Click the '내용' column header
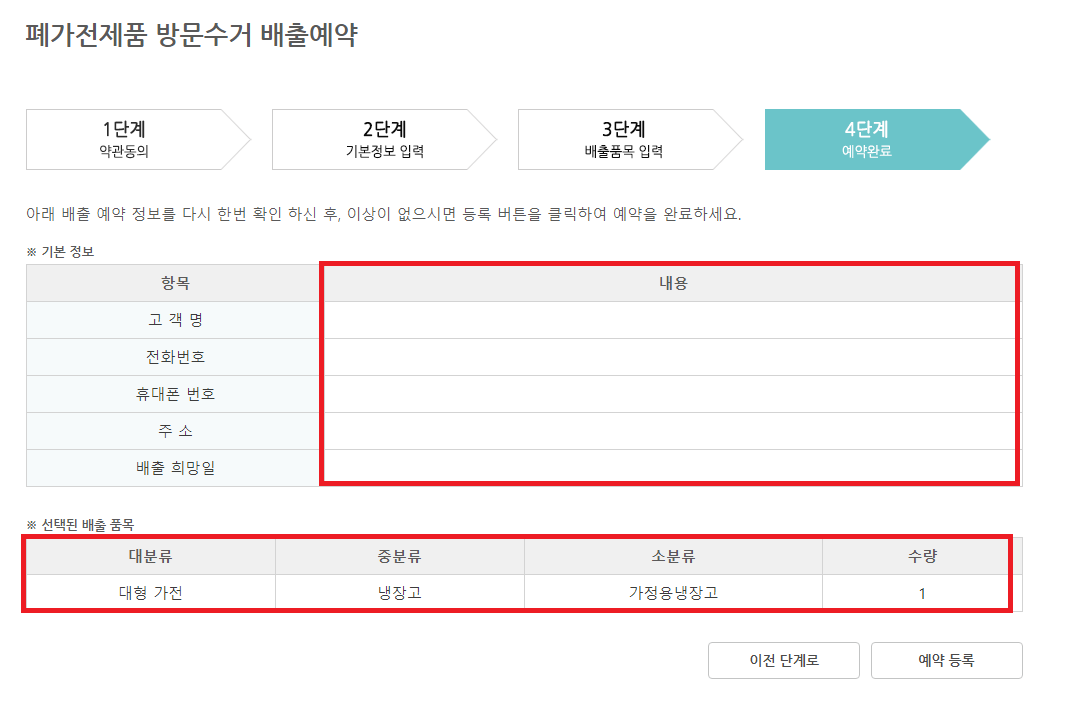The width and height of the screenshot is (1065, 713). click(x=673, y=283)
